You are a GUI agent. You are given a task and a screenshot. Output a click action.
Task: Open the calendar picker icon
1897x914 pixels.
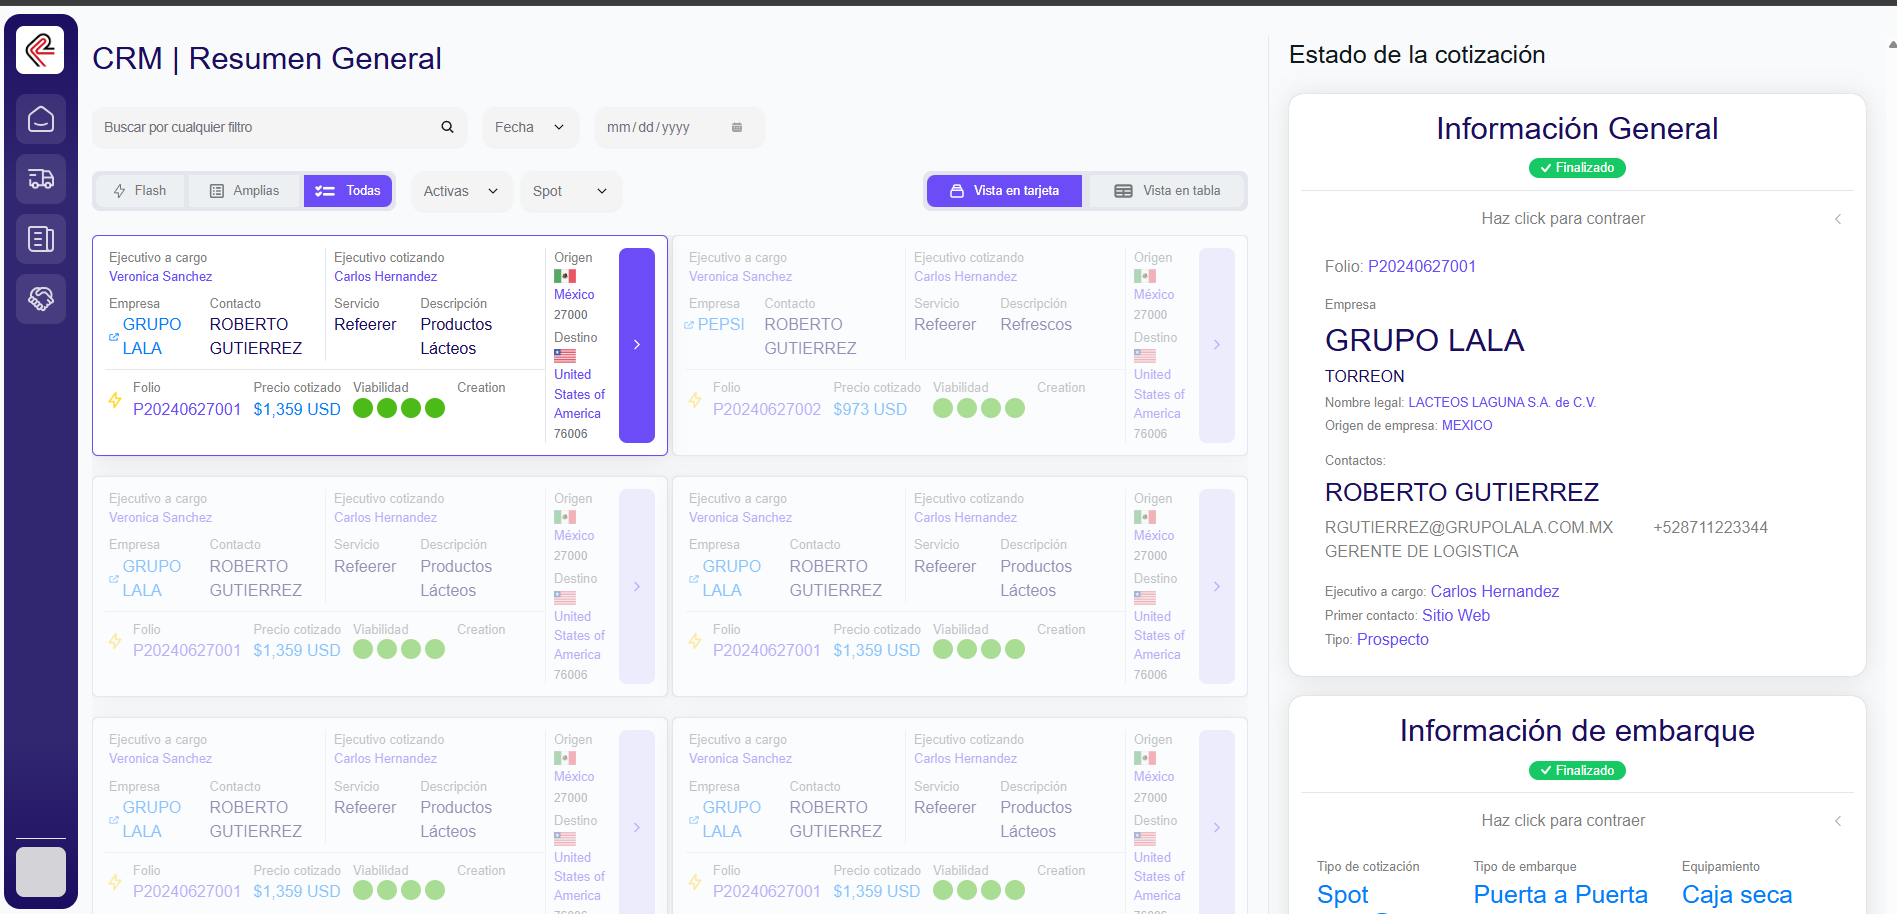point(737,127)
